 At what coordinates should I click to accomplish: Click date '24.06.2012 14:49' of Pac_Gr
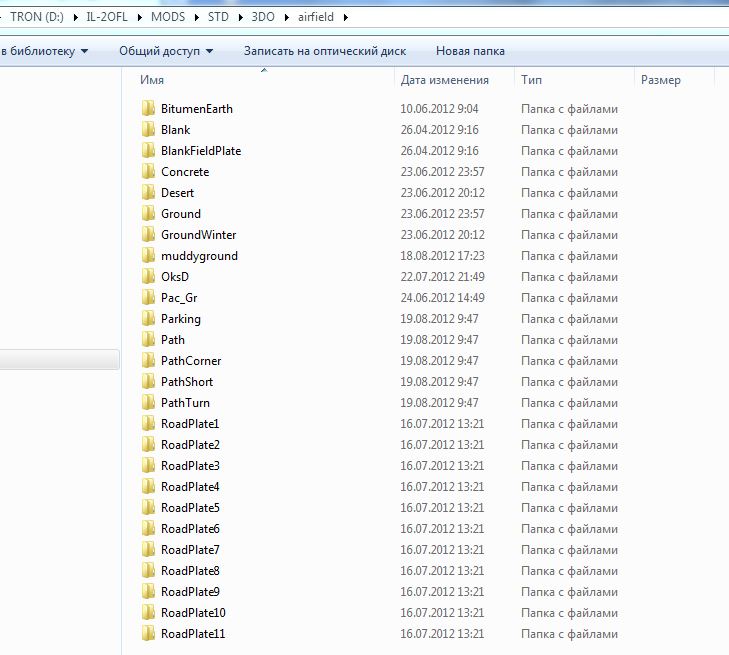[x=443, y=298]
